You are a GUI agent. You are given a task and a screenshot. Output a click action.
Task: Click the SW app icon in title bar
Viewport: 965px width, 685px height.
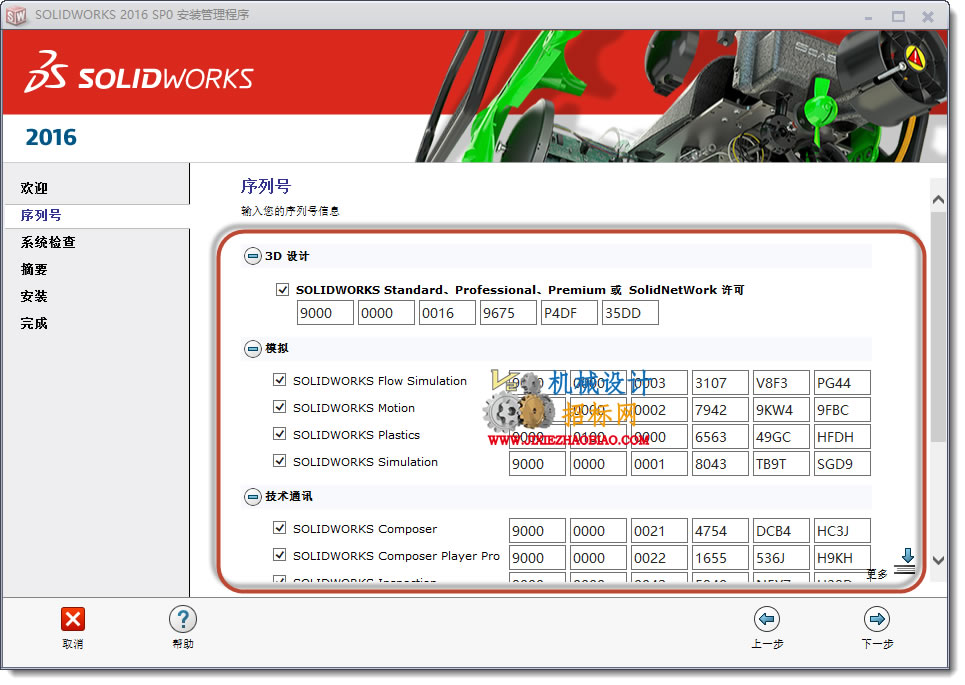(16, 15)
